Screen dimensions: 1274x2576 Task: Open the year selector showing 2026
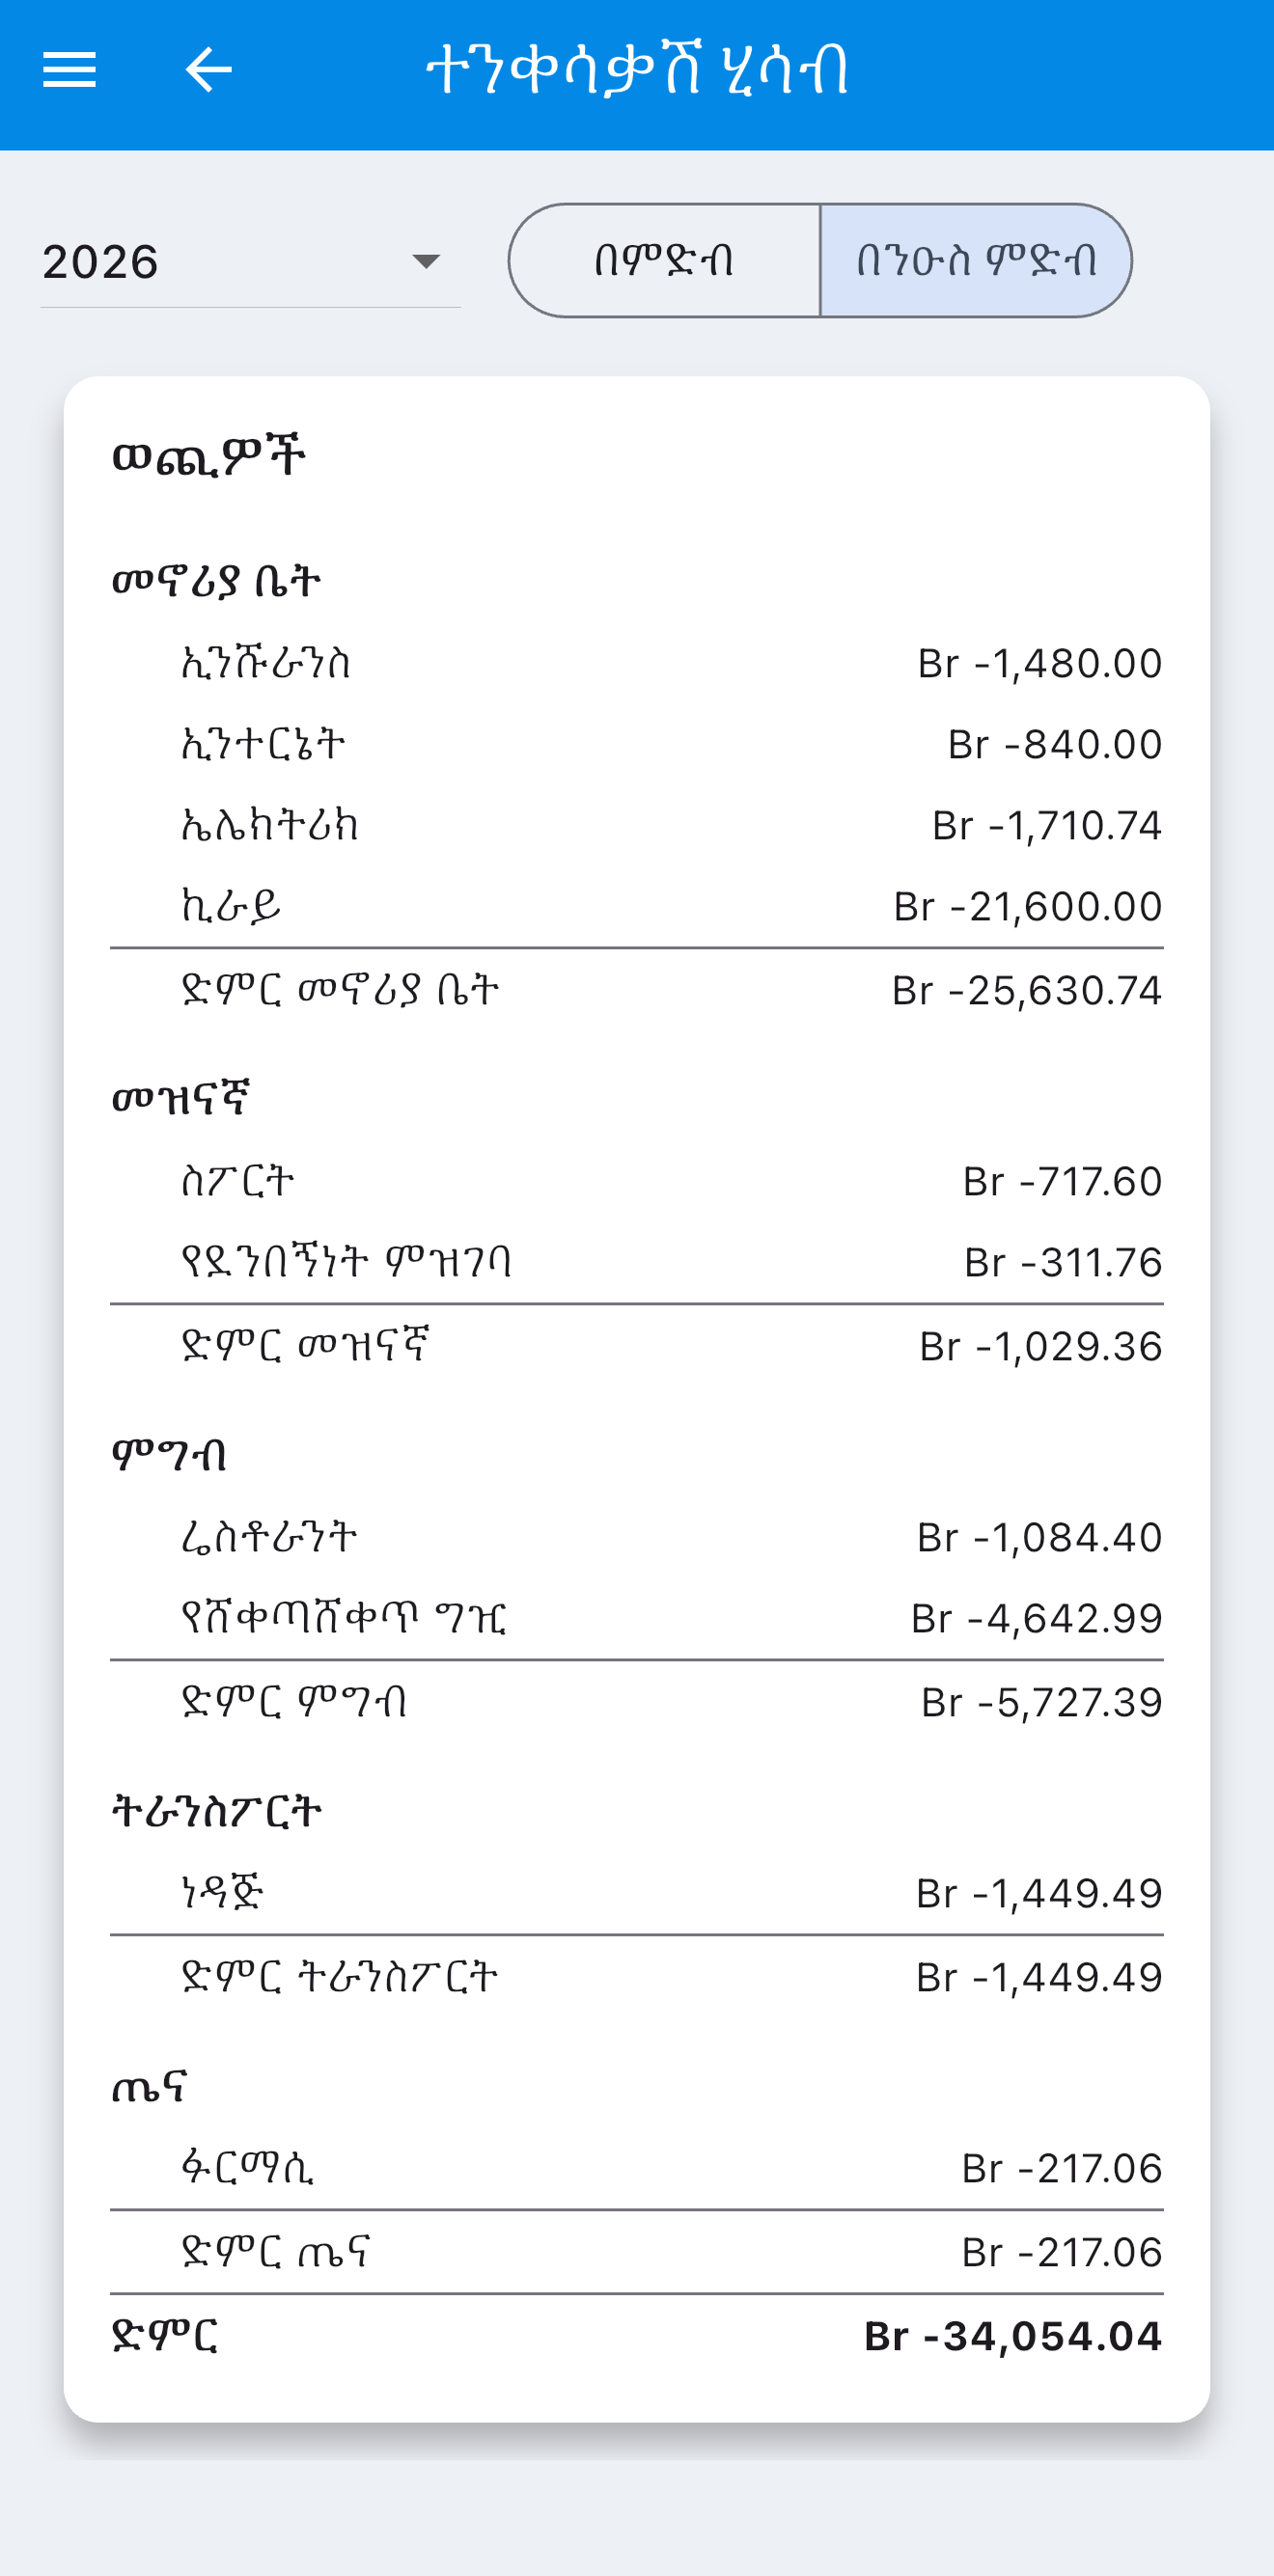pyautogui.click(x=250, y=262)
